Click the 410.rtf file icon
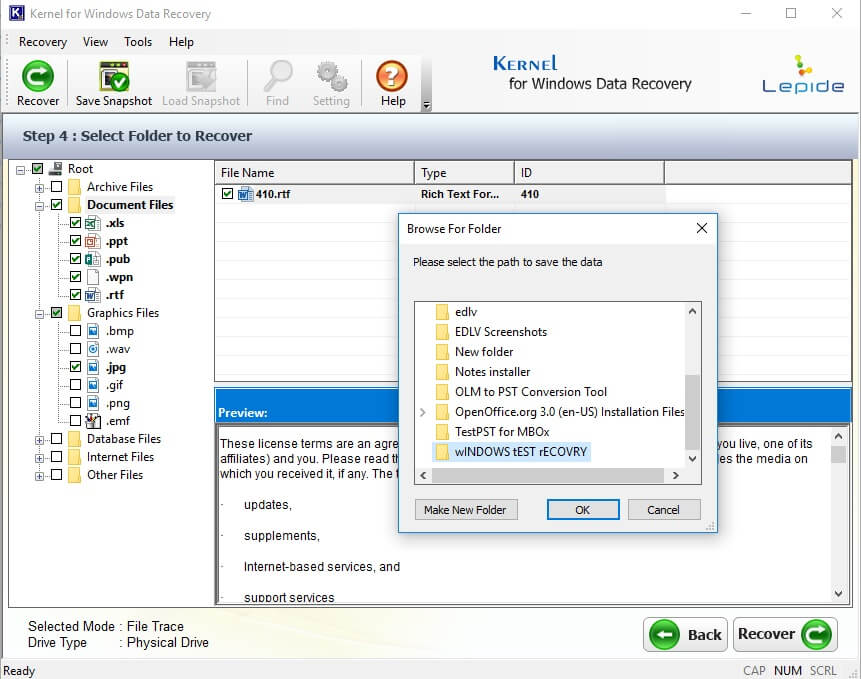Image resolution: width=861 pixels, height=679 pixels. [245, 194]
